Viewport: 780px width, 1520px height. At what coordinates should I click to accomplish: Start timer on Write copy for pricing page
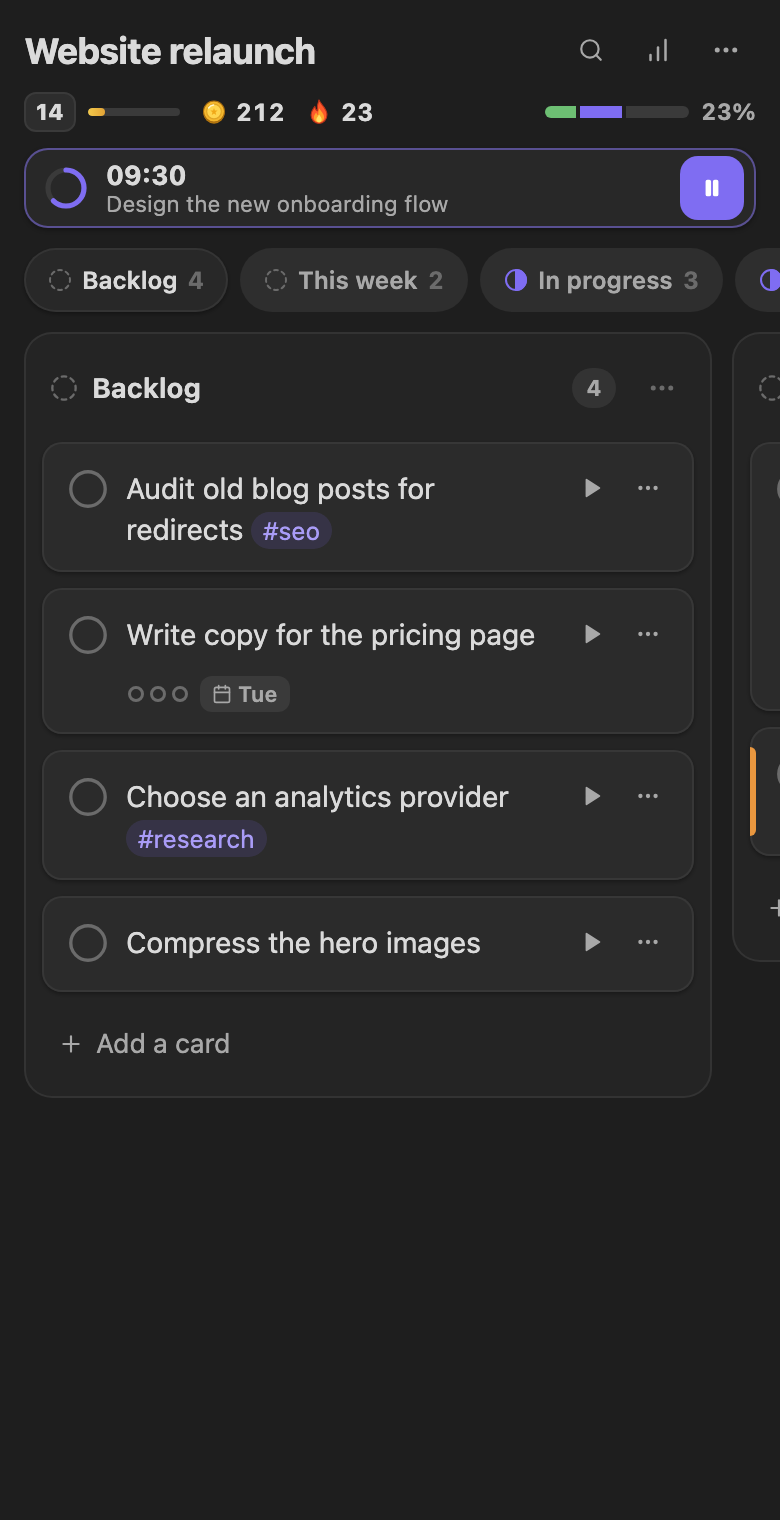[592, 634]
